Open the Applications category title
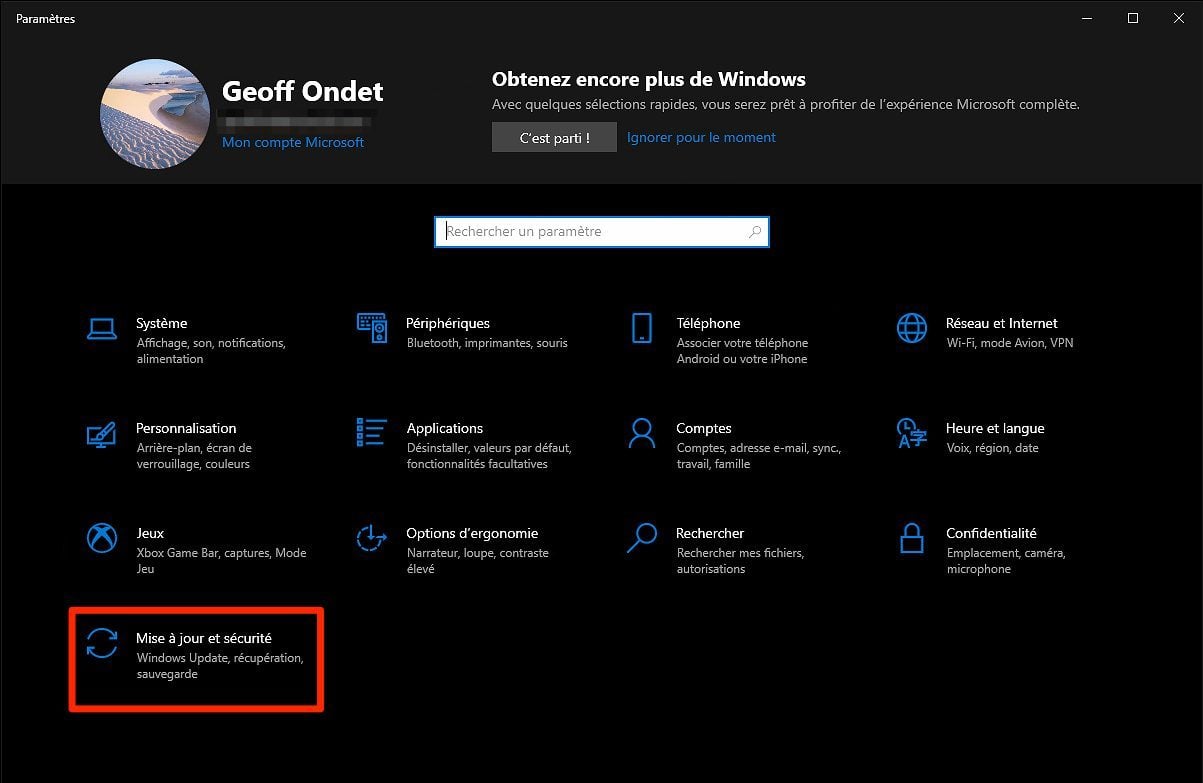This screenshot has width=1203, height=783. [x=445, y=428]
